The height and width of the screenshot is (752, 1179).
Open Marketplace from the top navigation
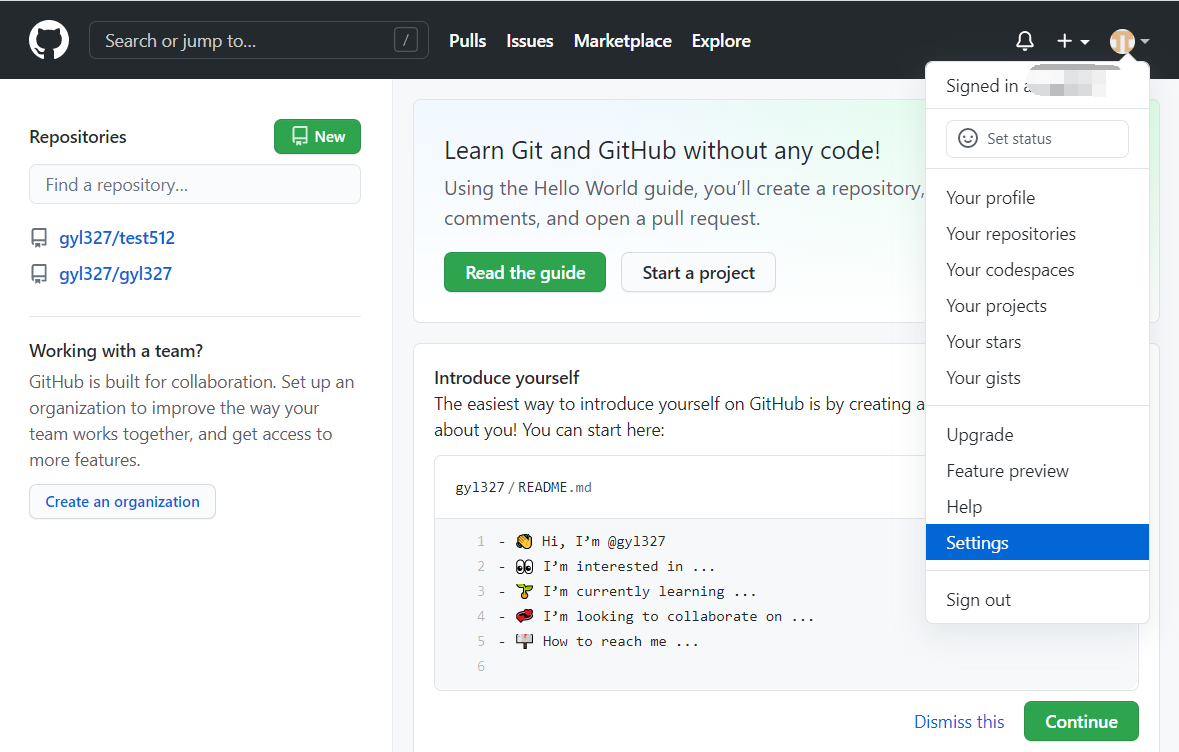622,40
